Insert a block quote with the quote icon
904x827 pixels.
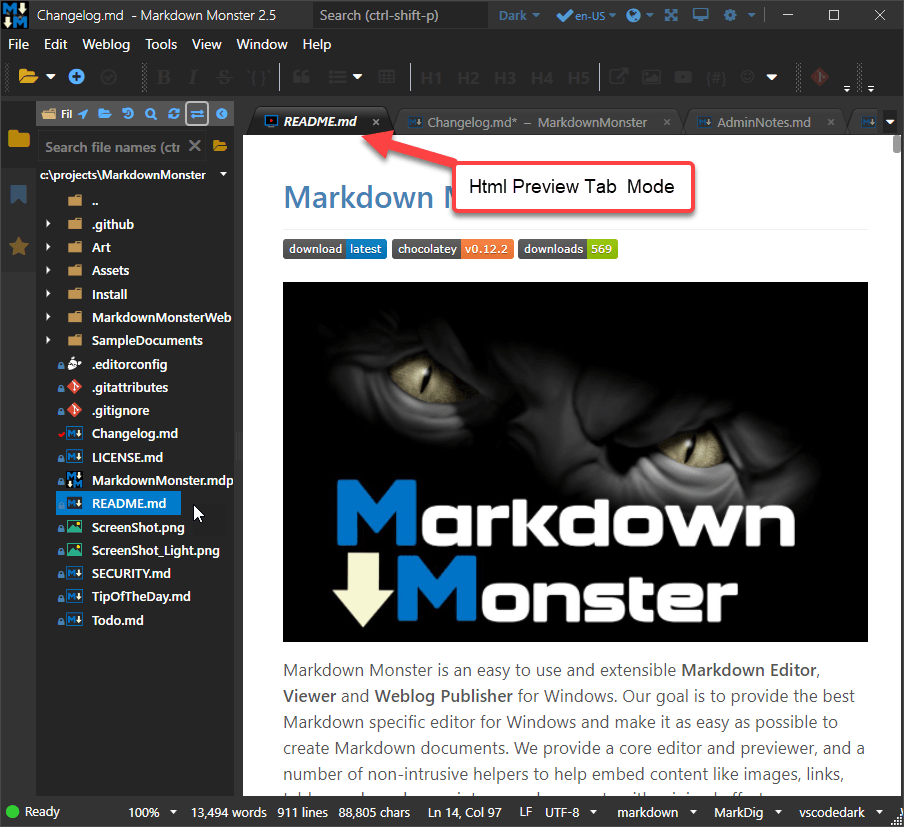tap(301, 77)
